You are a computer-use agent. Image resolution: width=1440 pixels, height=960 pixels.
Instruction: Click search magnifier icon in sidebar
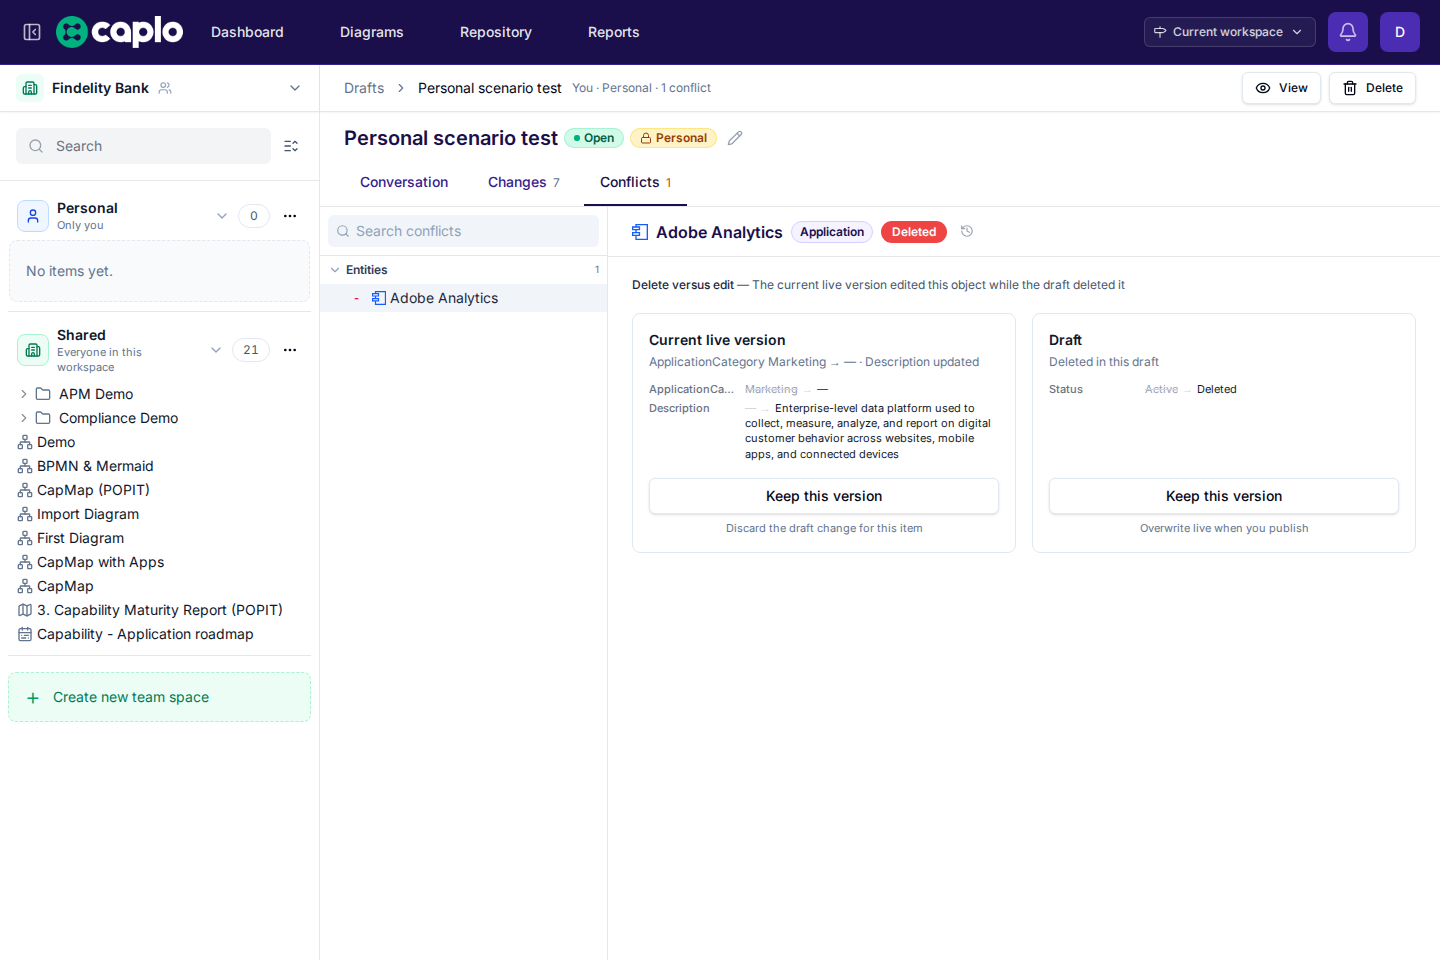[36, 146]
